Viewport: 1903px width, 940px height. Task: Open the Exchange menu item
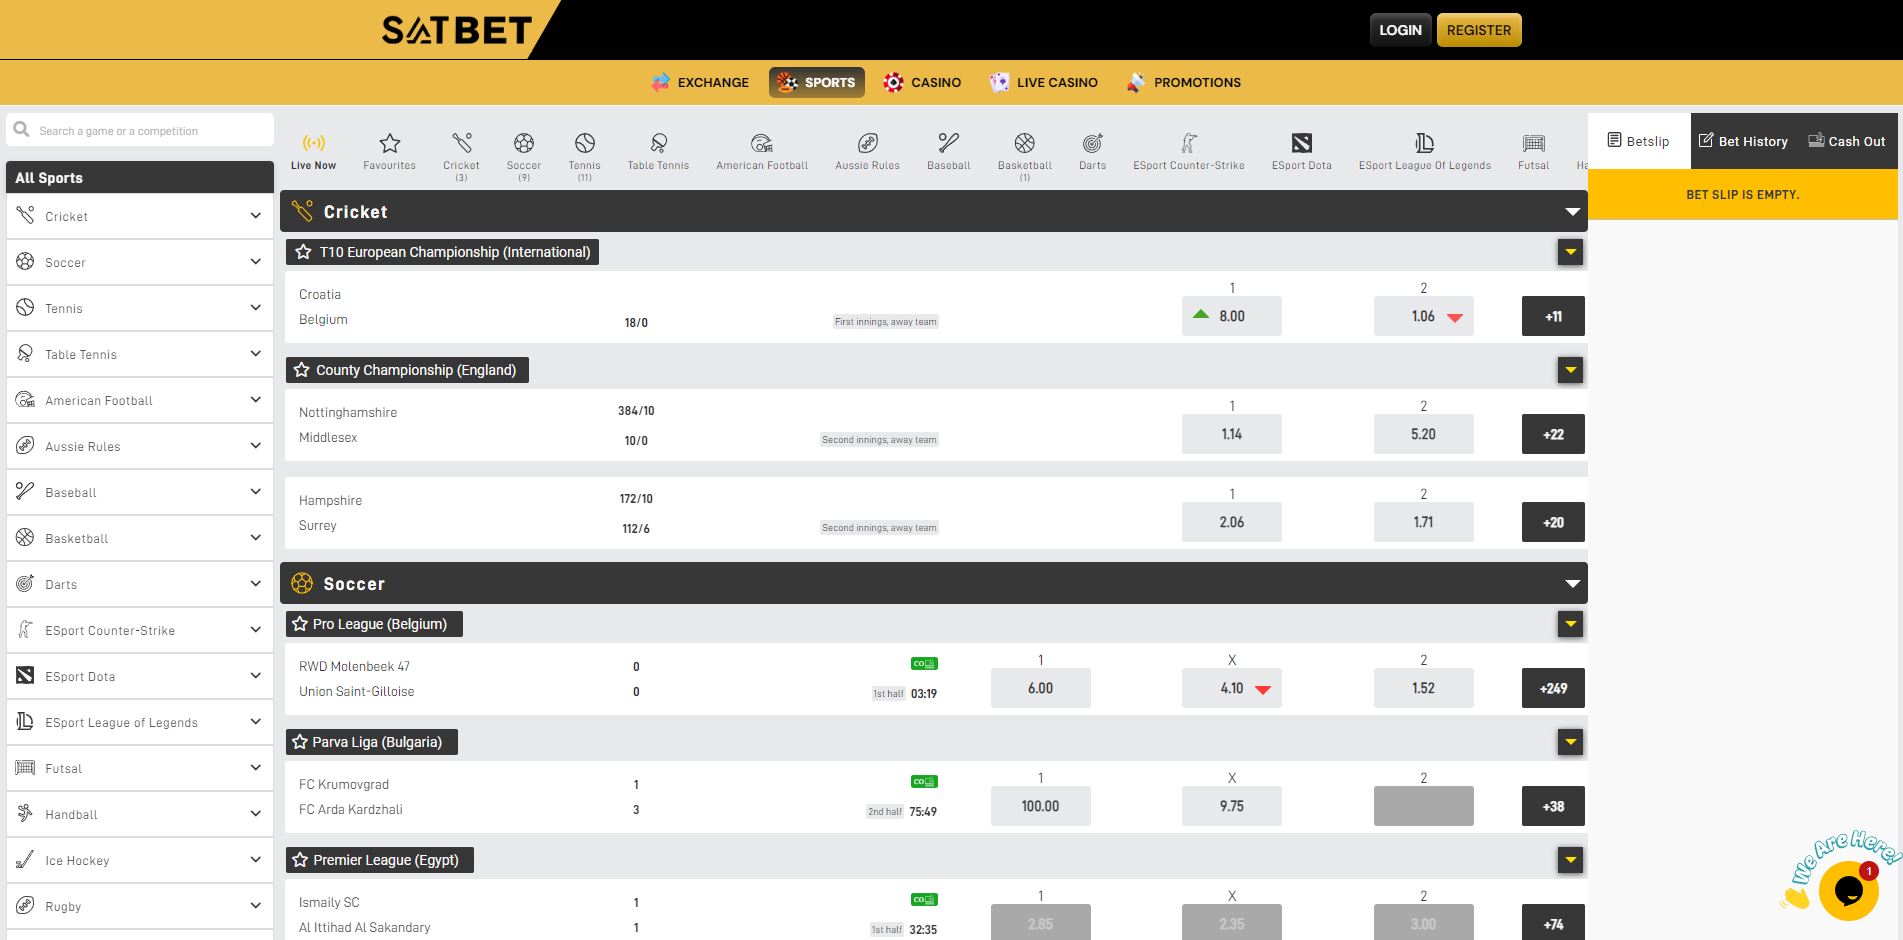700,82
